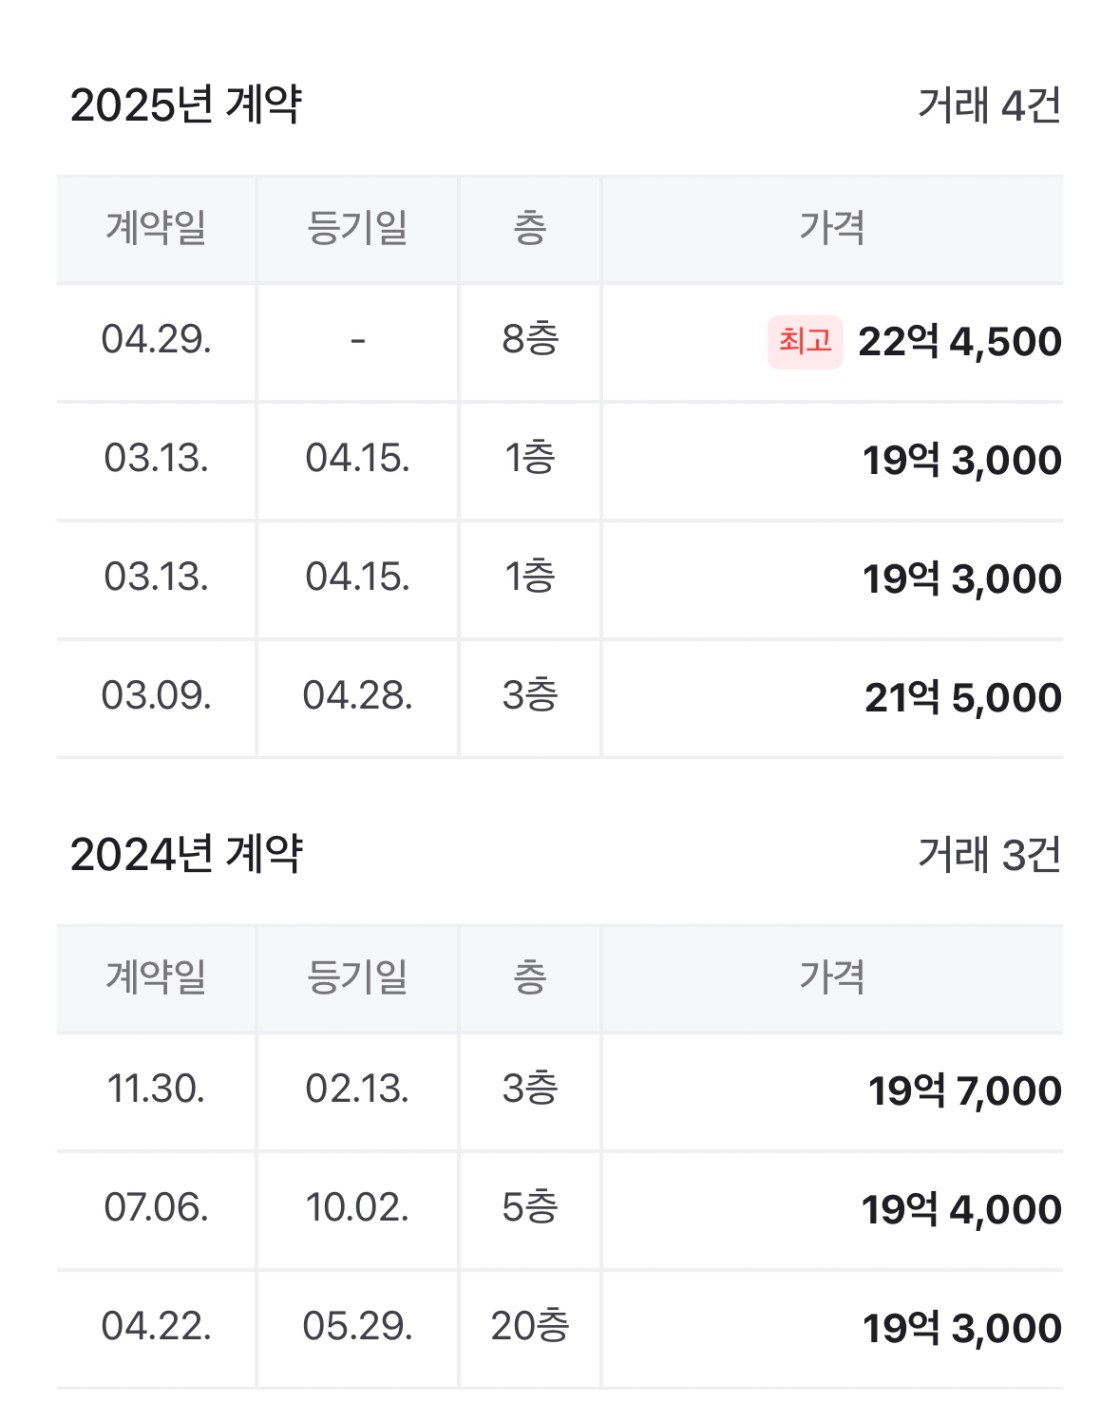Tap the 21억 5,000 price entry
Screen dimensions: 1120x1402
pyautogui.click(x=963, y=698)
